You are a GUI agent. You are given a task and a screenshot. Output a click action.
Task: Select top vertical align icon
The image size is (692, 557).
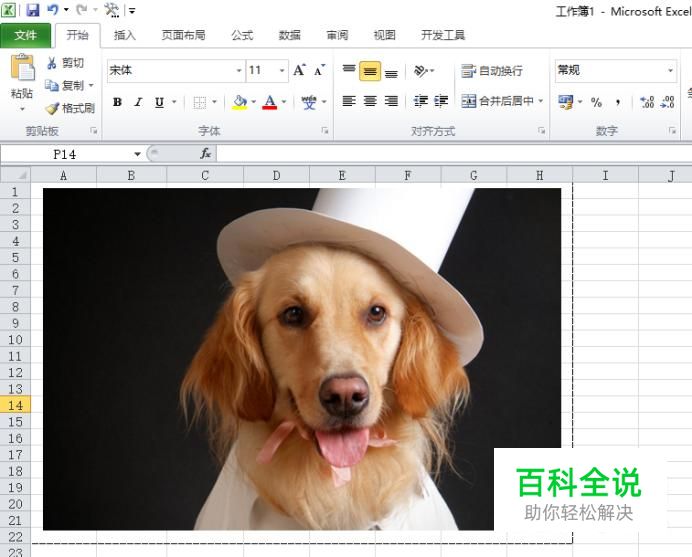coord(349,71)
